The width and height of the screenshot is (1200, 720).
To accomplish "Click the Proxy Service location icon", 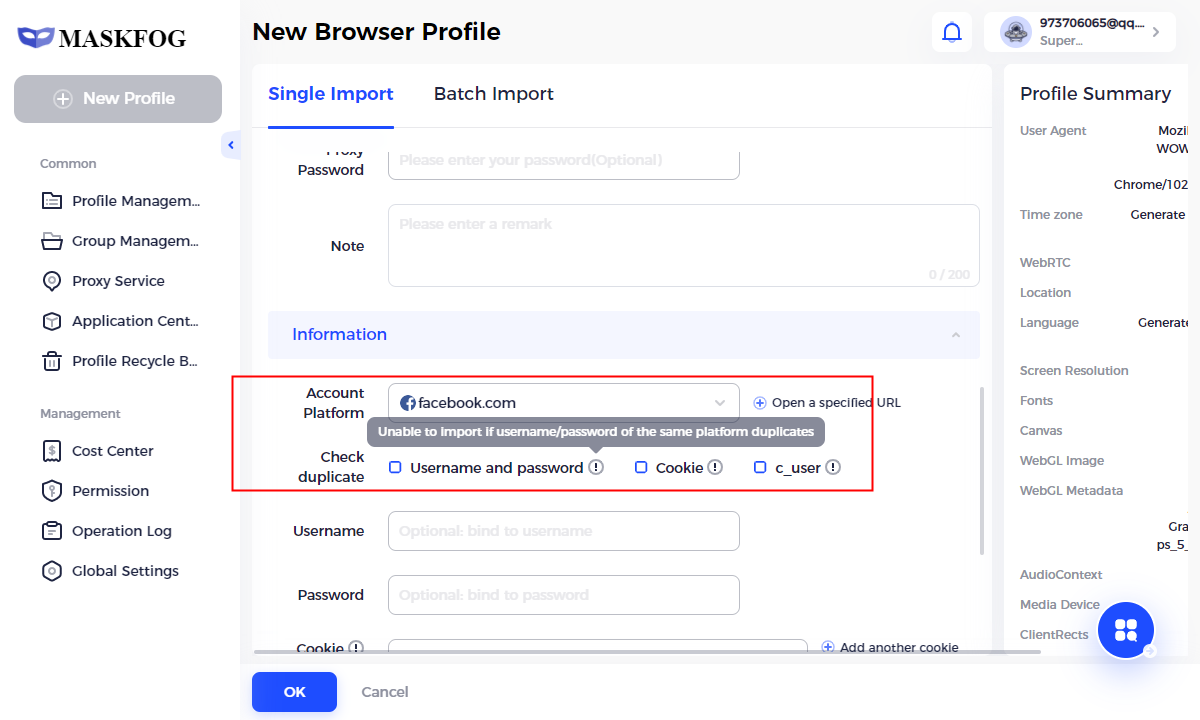I will [52, 281].
